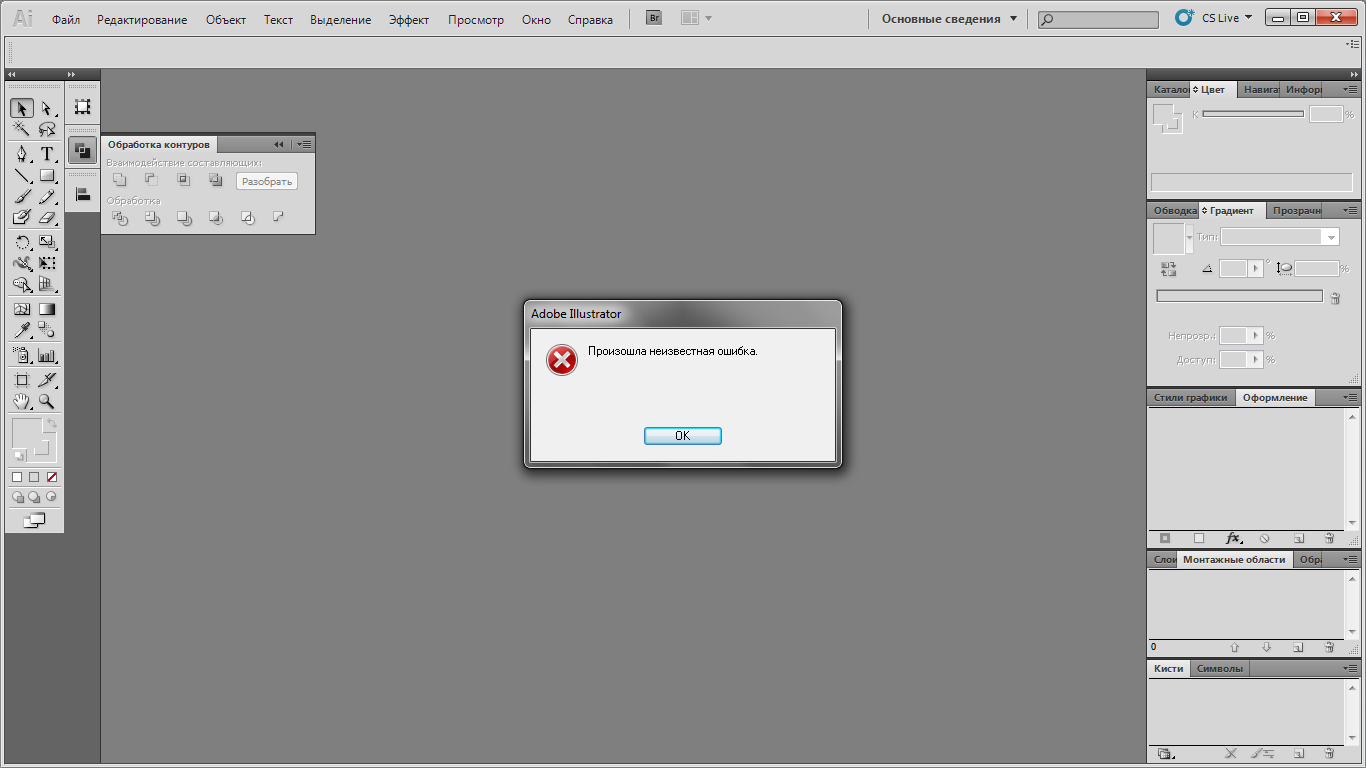This screenshot has width=1366, height=768.
Task: Enable Draw Normal mode in toolbox
Action: (x=18, y=497)
